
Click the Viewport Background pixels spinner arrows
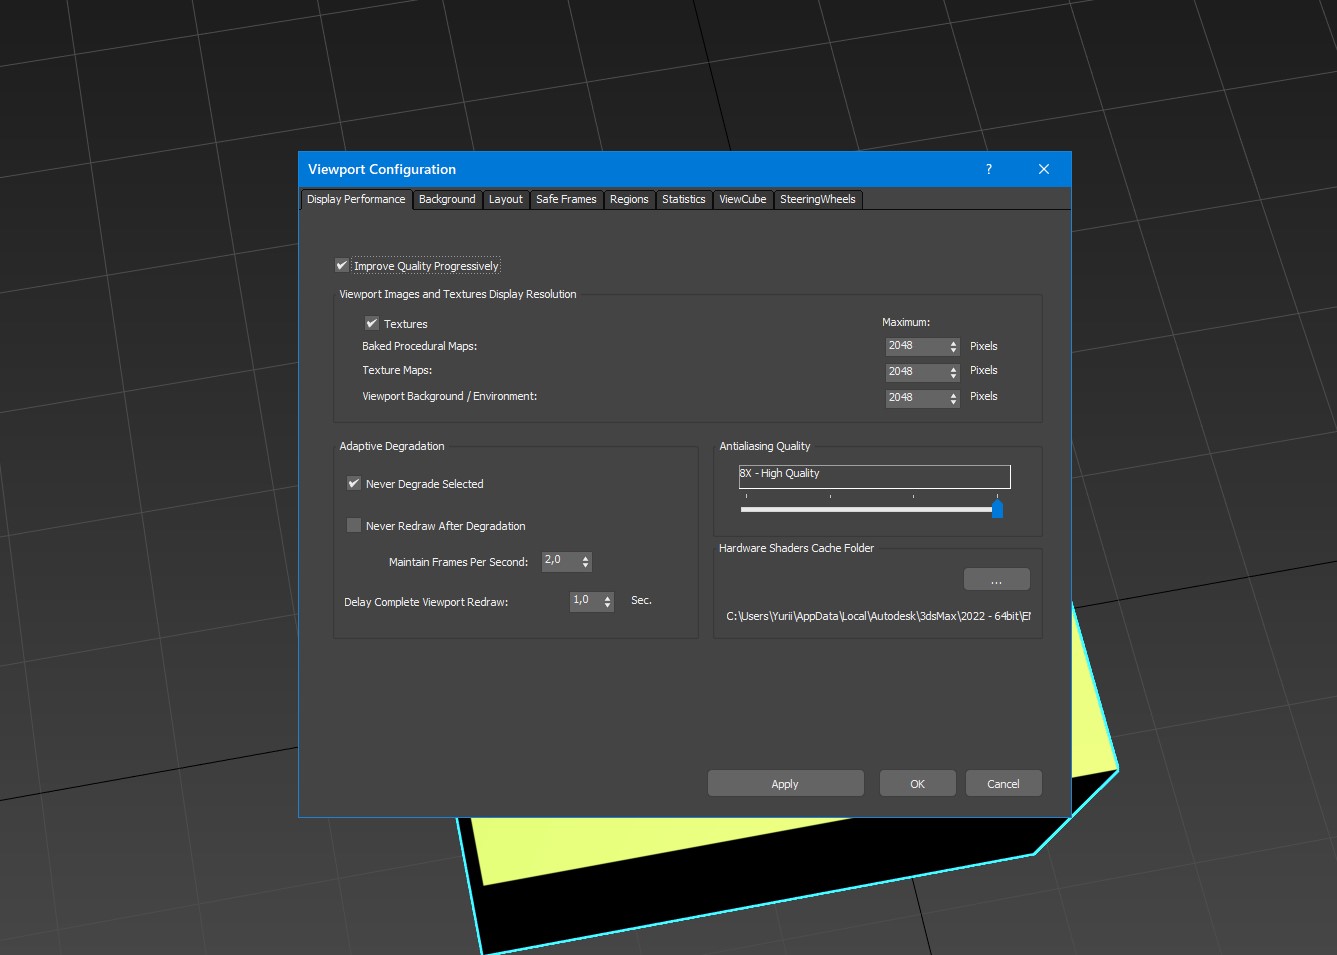[953, 398]
